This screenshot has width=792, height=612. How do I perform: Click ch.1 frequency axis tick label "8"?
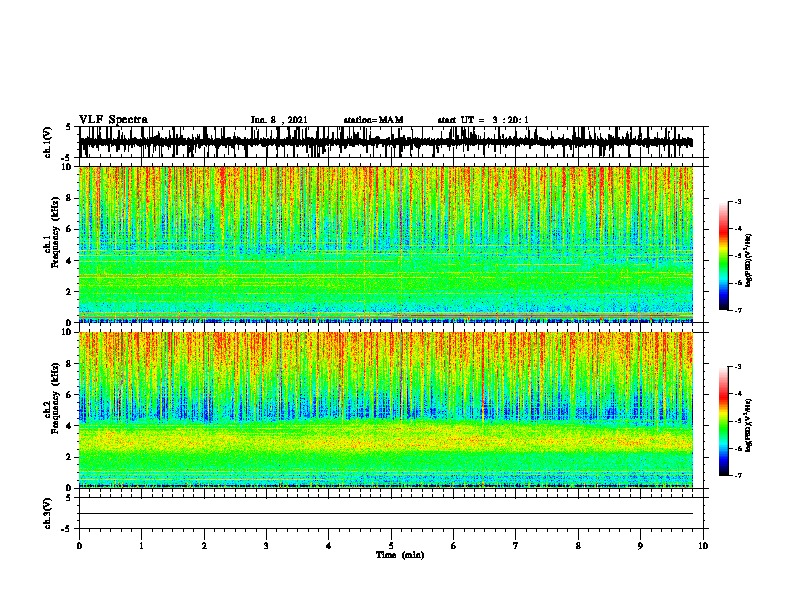(x=70, y=198)
